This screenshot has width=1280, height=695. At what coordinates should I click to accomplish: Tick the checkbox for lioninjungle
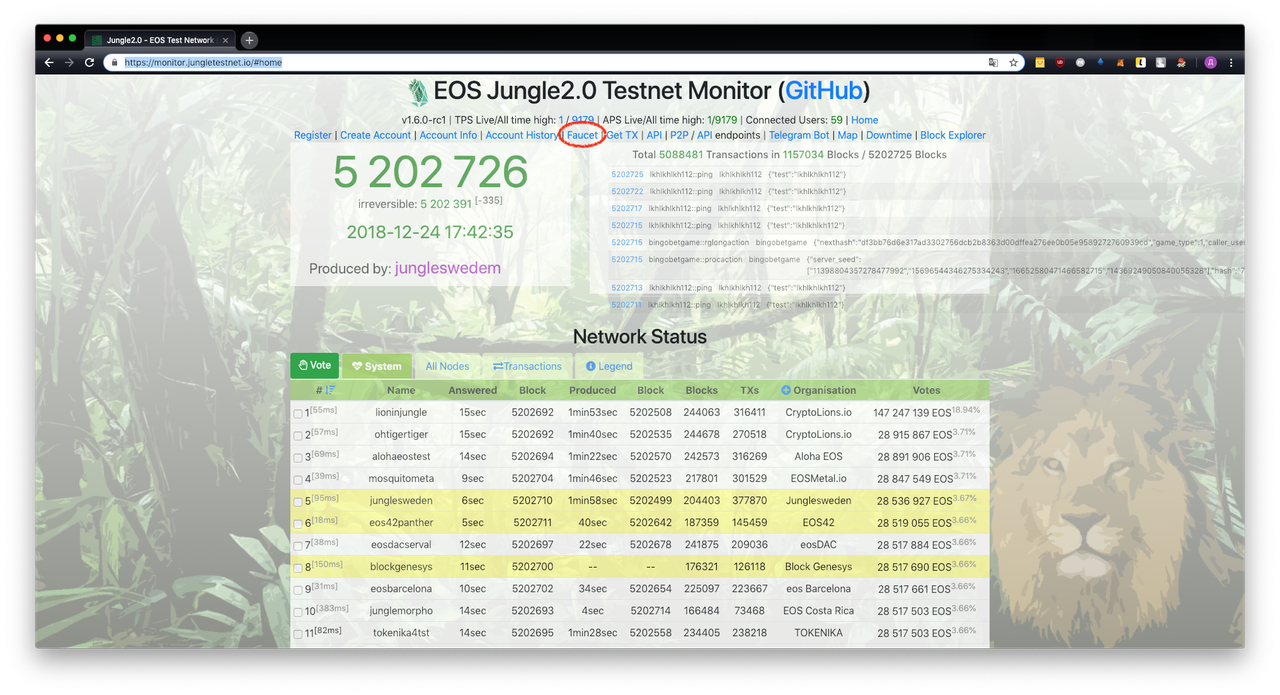point(298,414)
